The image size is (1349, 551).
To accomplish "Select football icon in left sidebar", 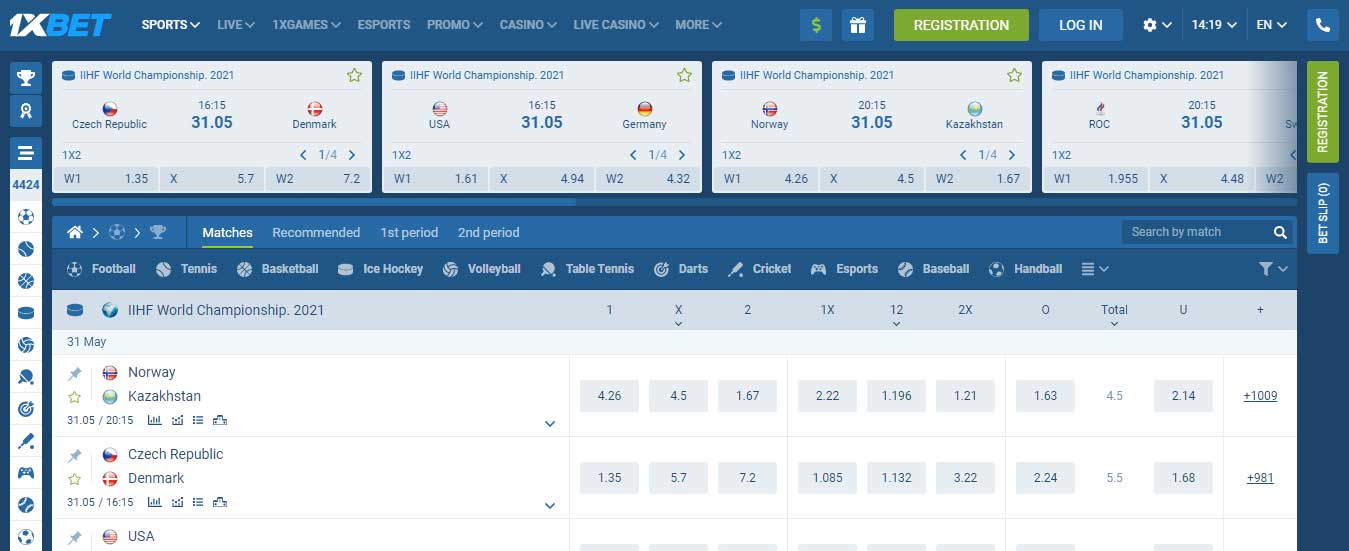I will (26, 217).
